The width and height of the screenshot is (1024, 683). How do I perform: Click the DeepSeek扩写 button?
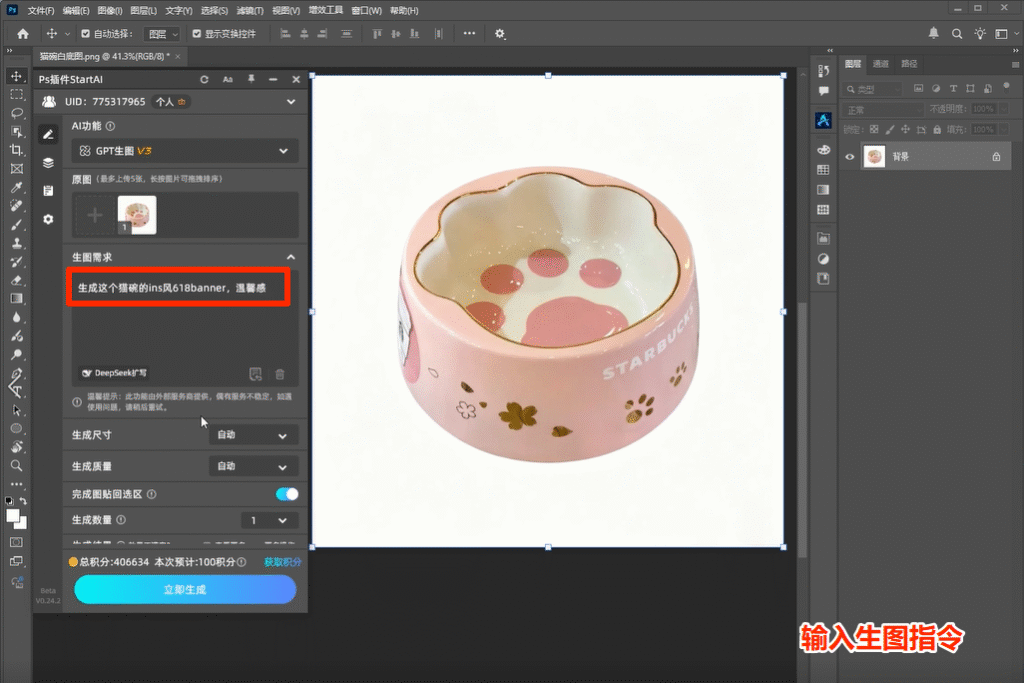tap(114, 373)
